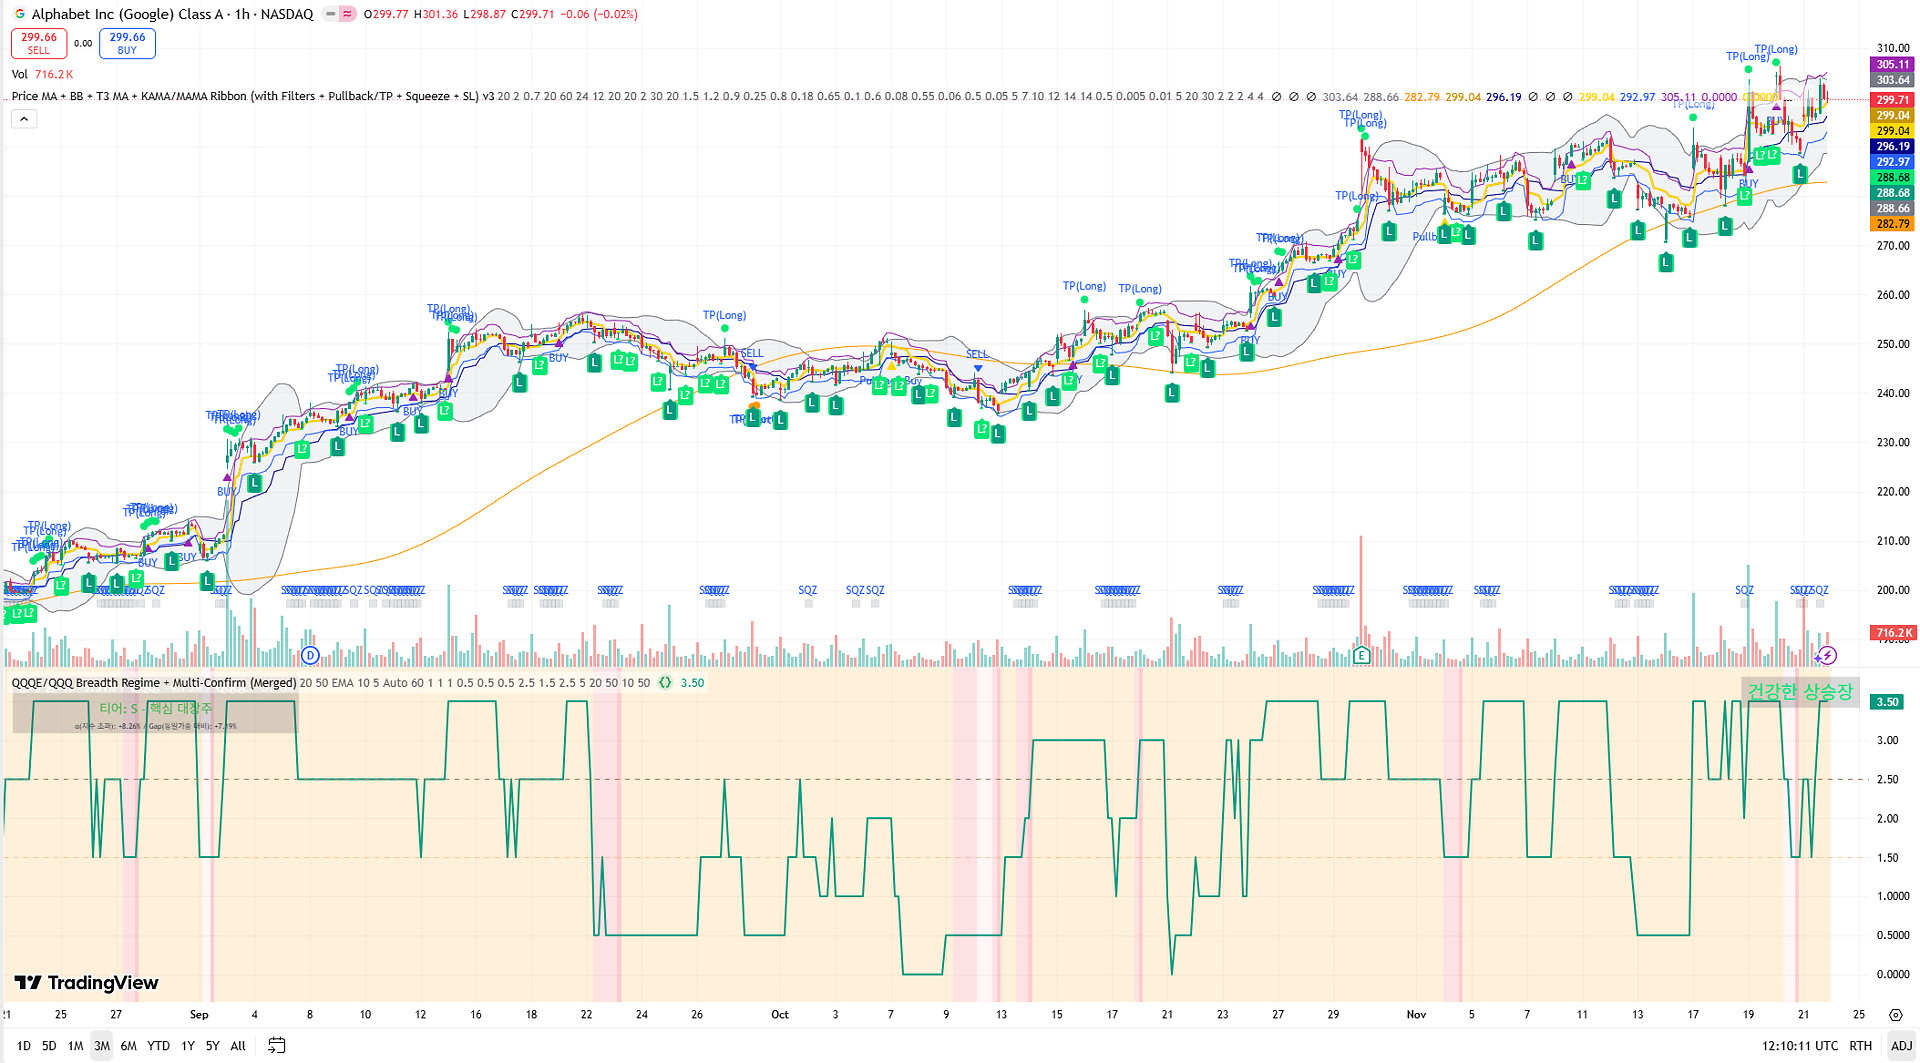Click the Google symbol logo icon
This screenshot has width=1920, height=1063.
click(19, 14)
